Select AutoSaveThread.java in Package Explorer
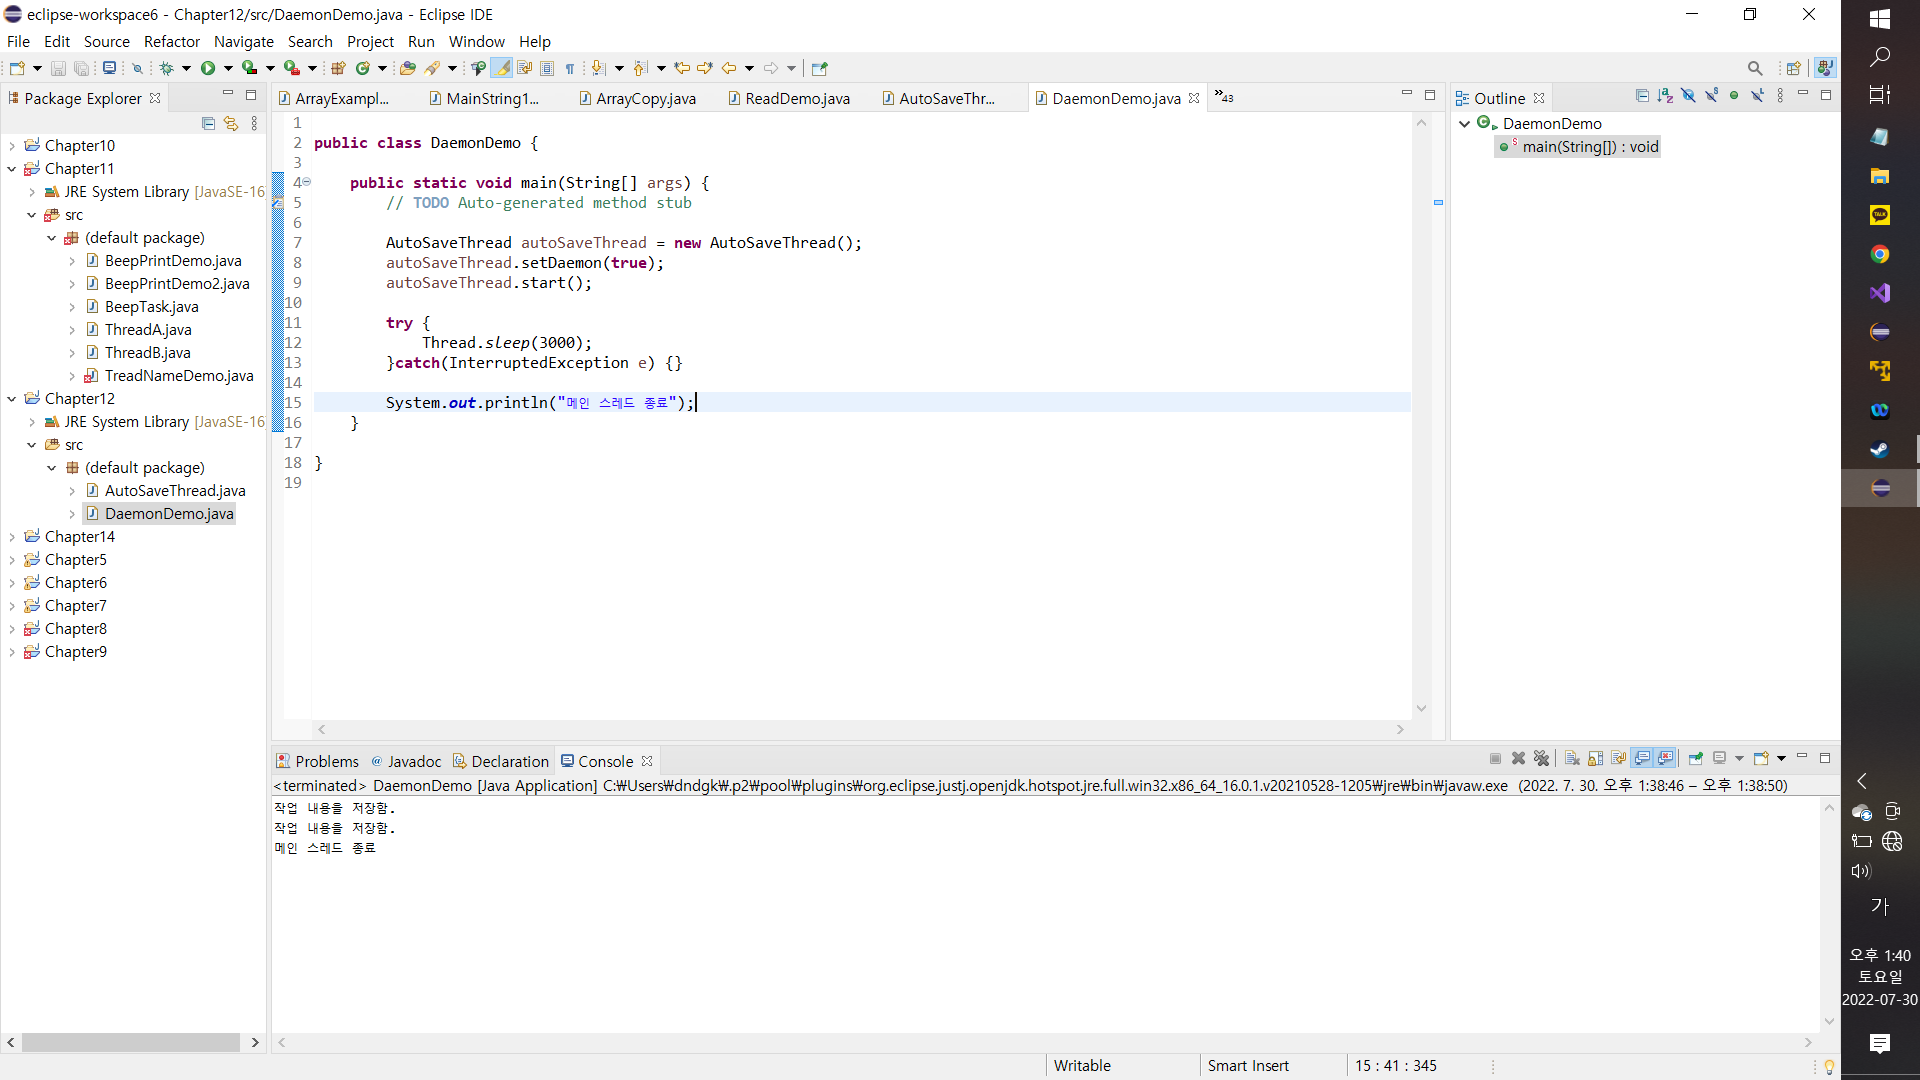 click(174, 491)
